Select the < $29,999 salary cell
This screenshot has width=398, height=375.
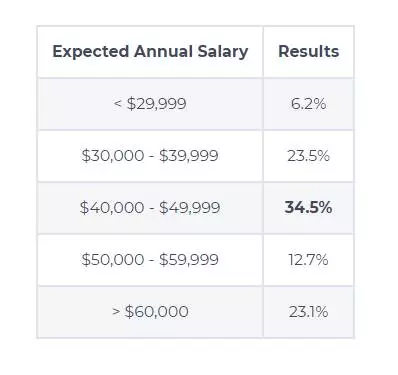150,104
